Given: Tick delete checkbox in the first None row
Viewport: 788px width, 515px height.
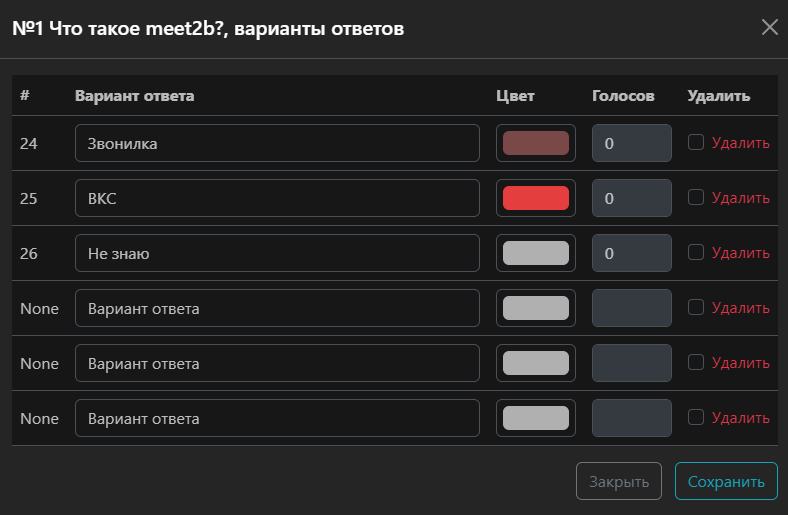Looking at the screenshot, I should pos(696,308).
